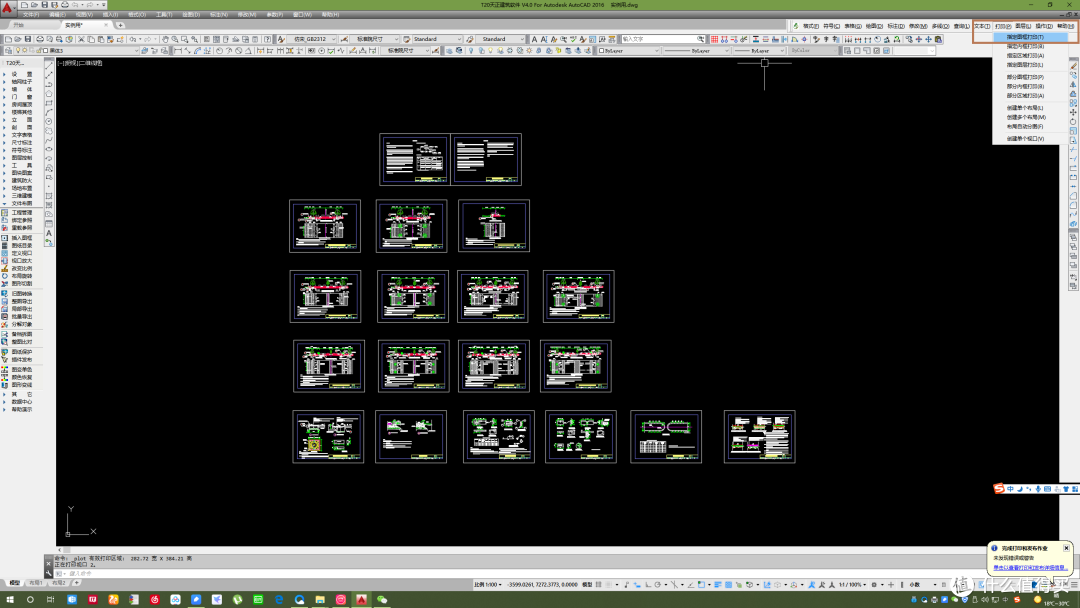Screen dimensions: 1080x608
Task: Open the ByLayer lineweight dropdown
Action: click(x=759, y=50)
